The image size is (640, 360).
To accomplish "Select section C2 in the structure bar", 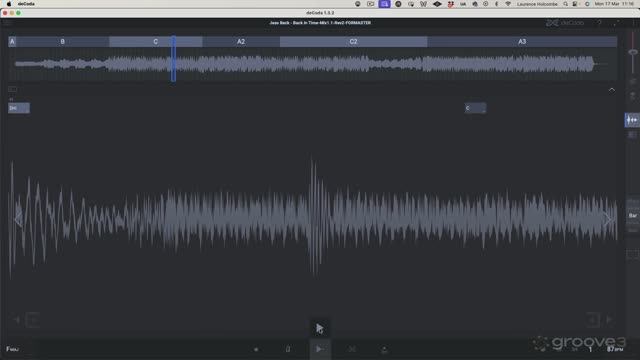I will [353, 42].
